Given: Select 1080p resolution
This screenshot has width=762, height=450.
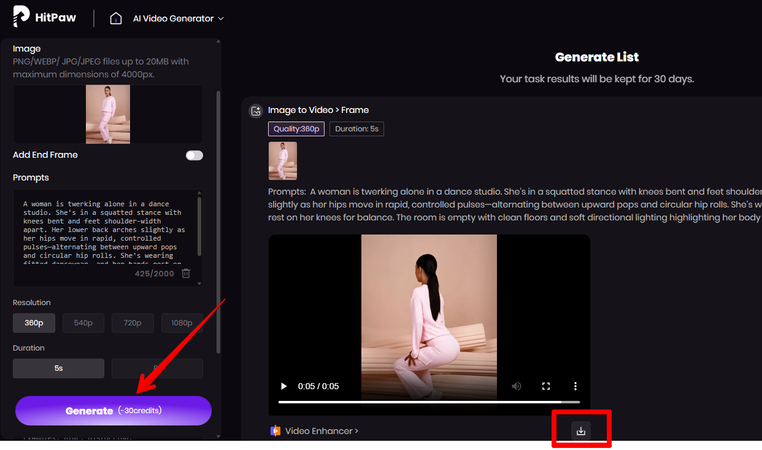Looking at the screenshot, I should pos(182,323).
